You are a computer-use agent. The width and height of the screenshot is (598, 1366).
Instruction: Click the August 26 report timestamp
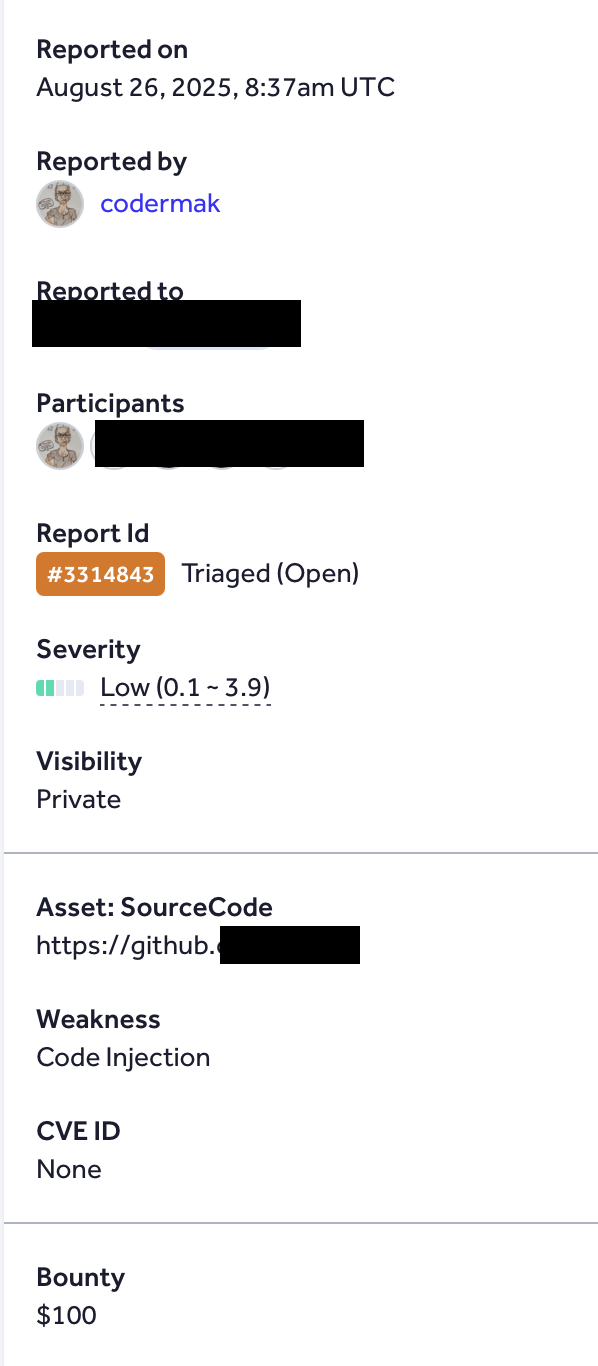[215, 87]
